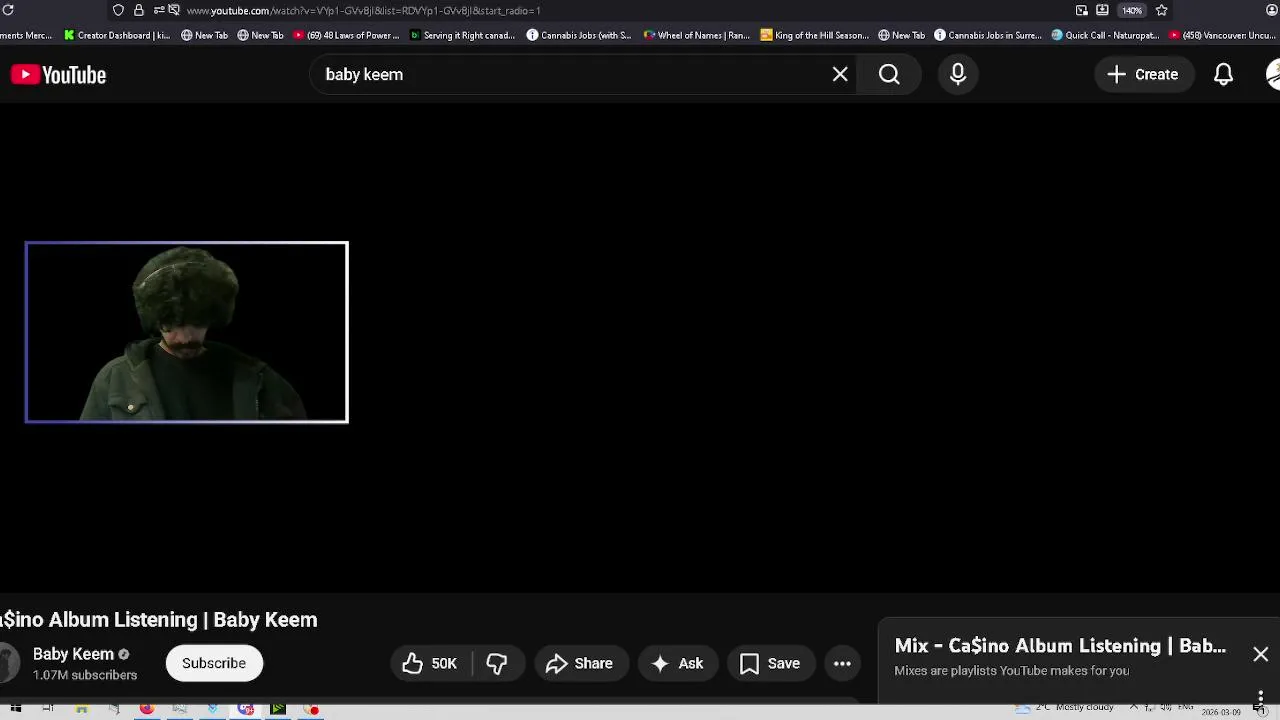Open the (458) Vancouver Uncu... bookmark
The height and width of the screenshot is (720, 1280).
coord(1222,35)
